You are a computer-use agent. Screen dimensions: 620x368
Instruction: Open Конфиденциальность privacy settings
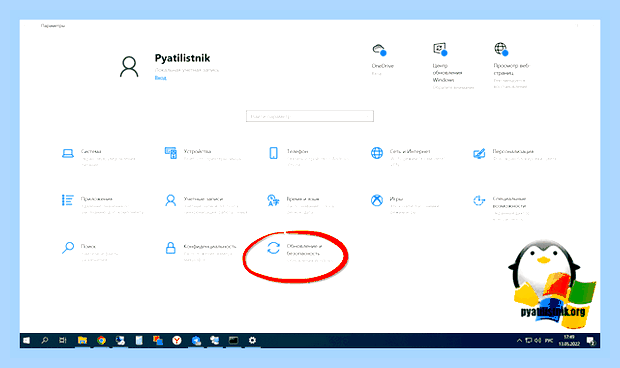200,252
